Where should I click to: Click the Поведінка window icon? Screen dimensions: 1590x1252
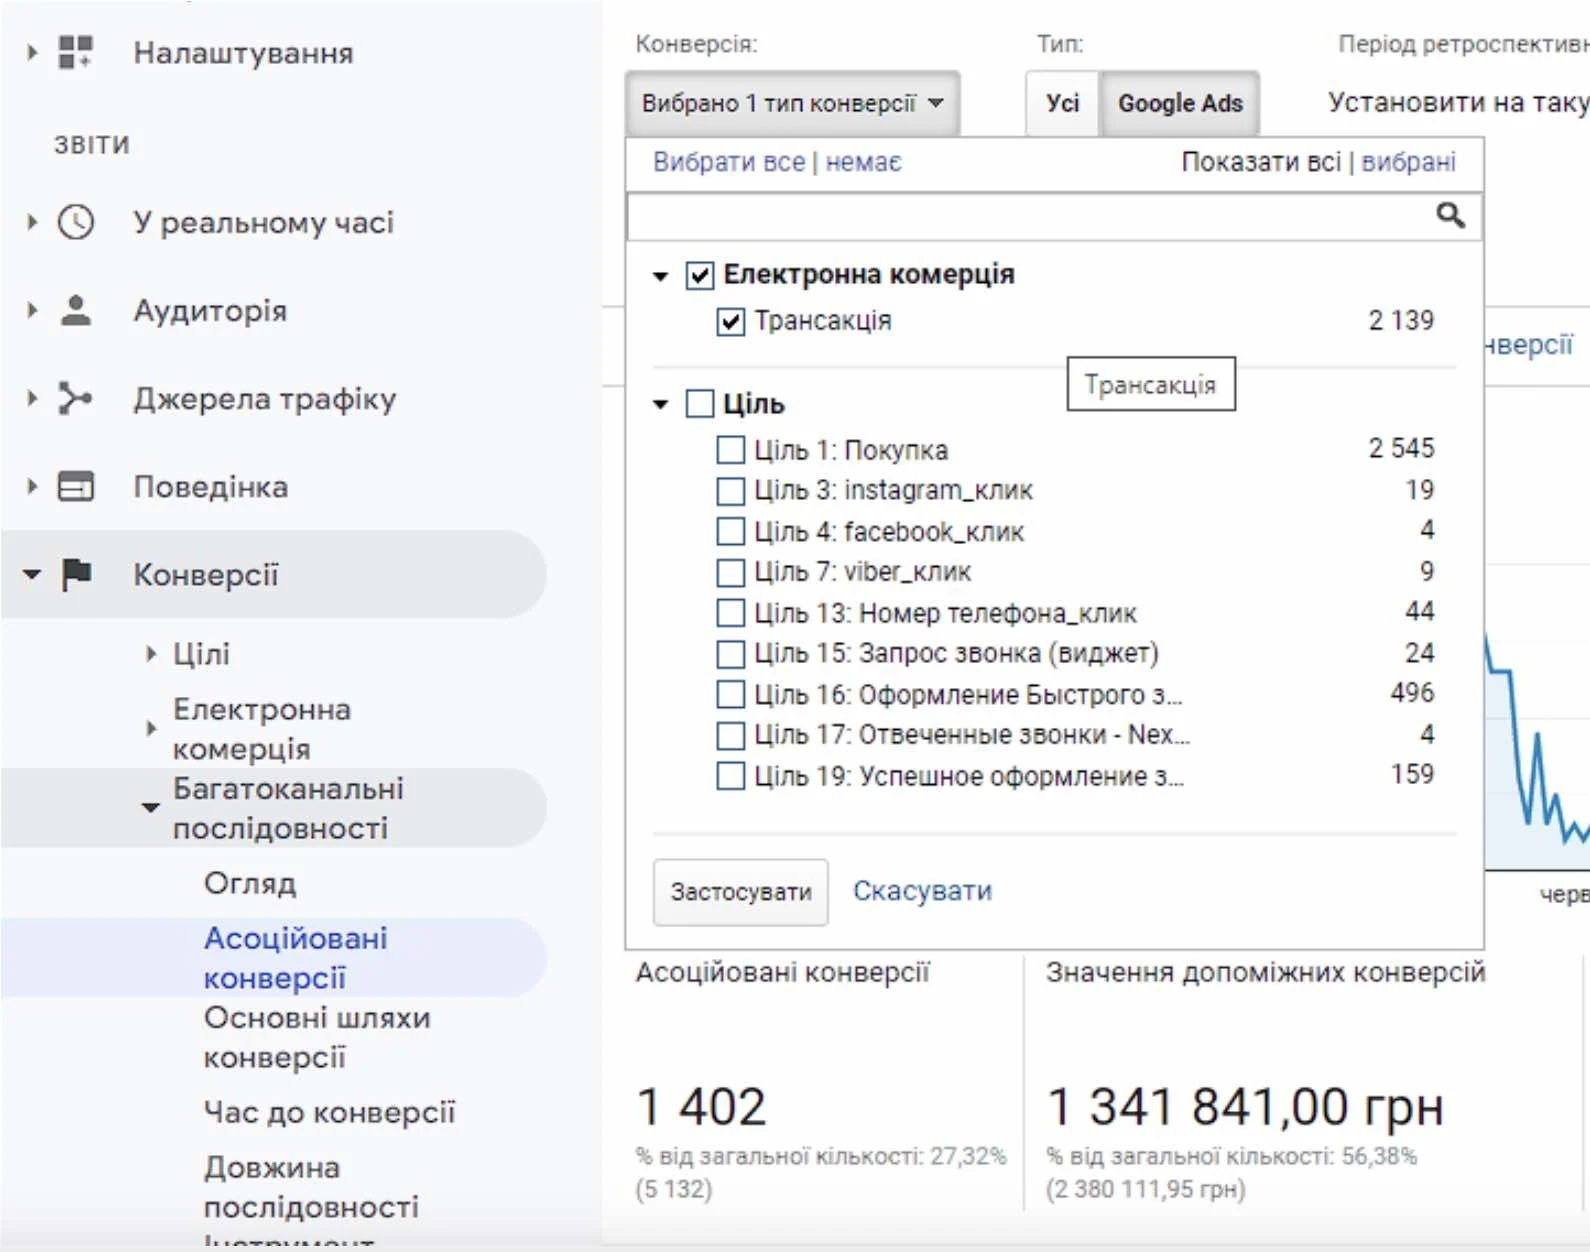click(x=76, y=487)
